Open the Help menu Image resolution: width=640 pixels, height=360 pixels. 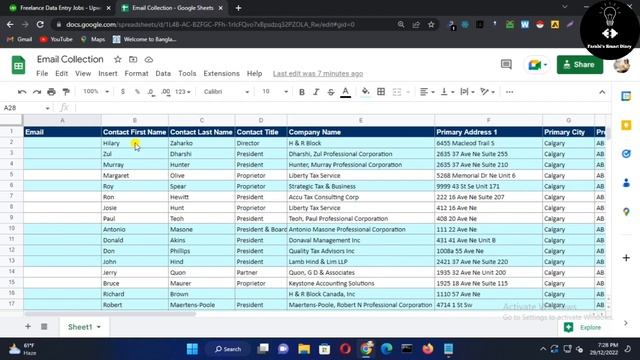click(254, 73)
